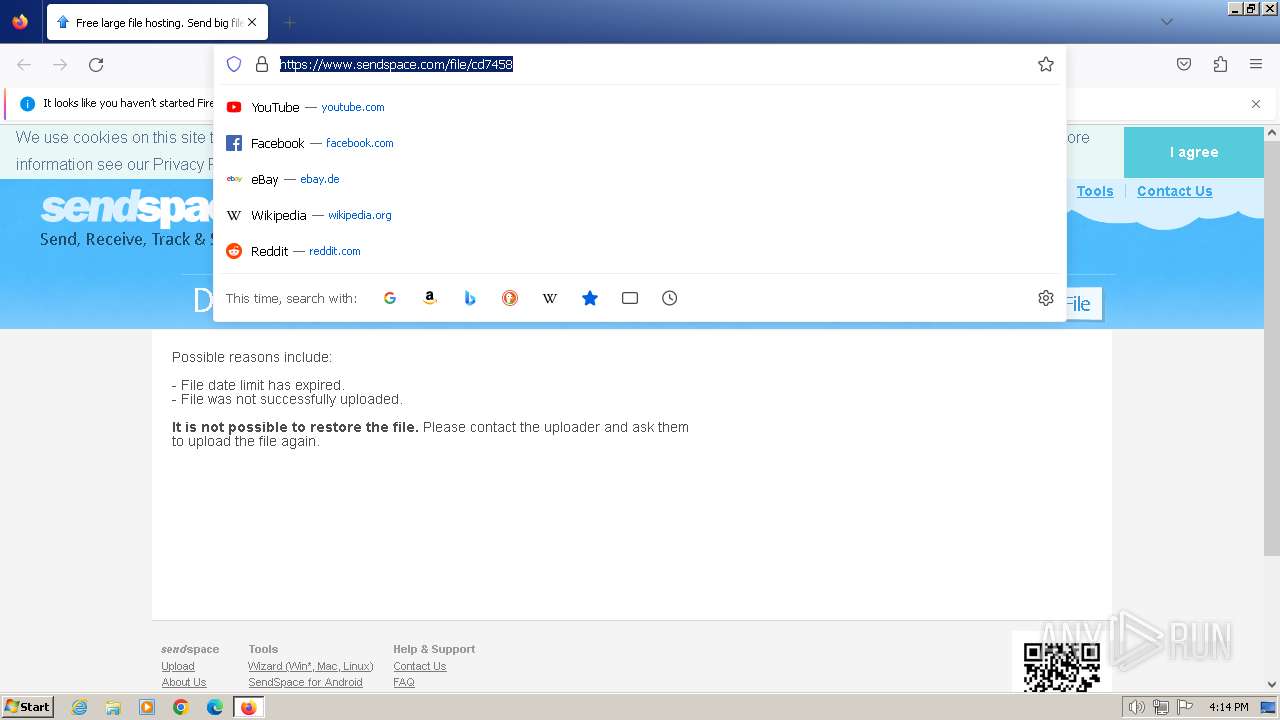Search this time with Bing
This screenshot has width=1280, height=720.
[x=470, y=298]
